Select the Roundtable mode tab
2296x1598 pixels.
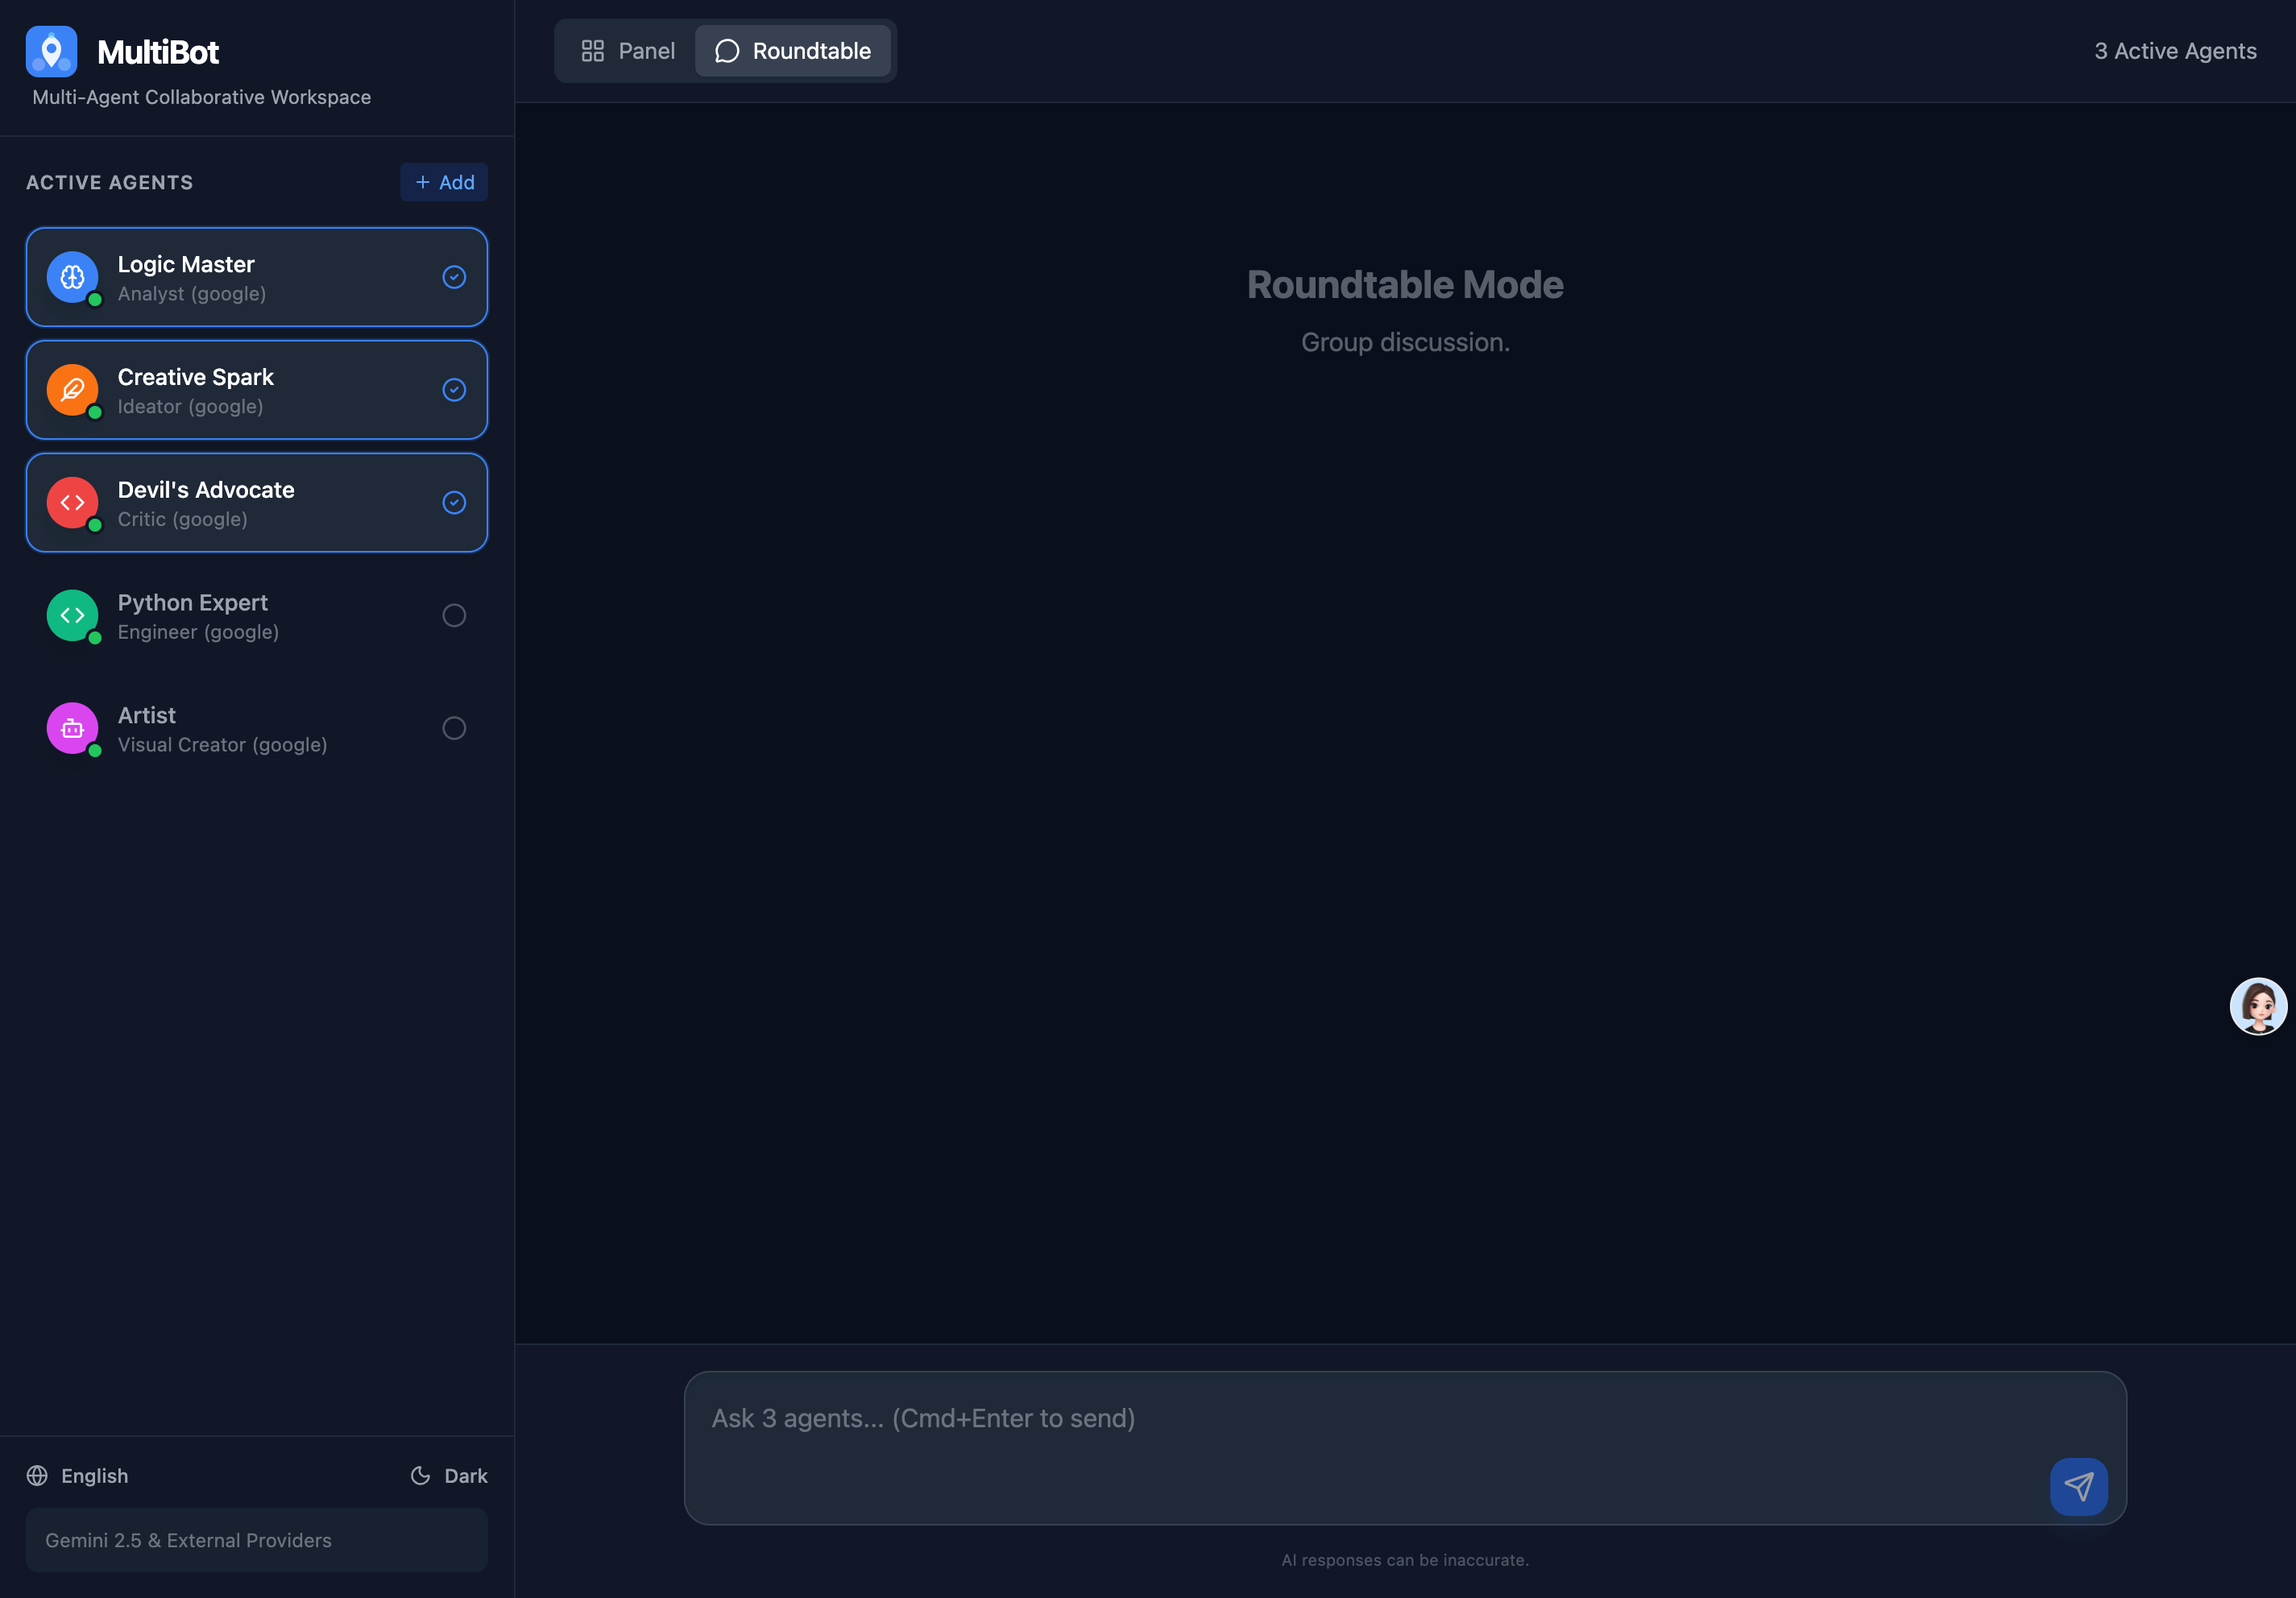pyautogui.click(x=793, y=51)
